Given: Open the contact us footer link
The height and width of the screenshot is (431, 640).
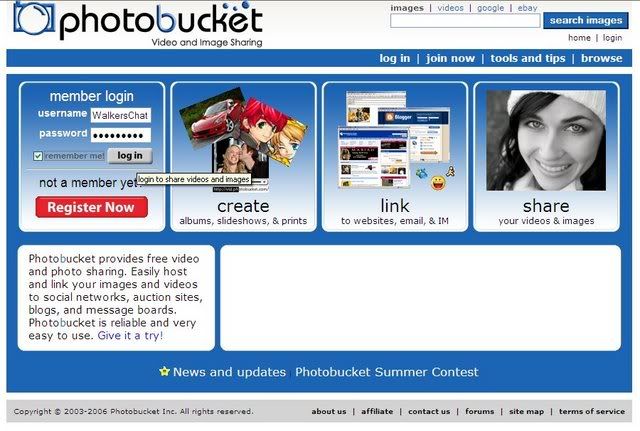Looking at the screenshot, I should [429, 411].
